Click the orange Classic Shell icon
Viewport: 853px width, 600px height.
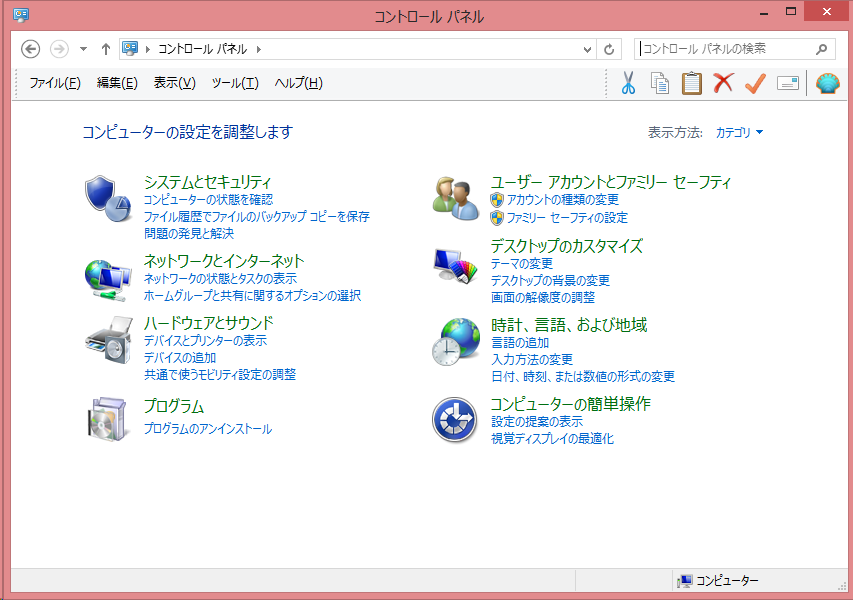pyautogui.click(x=827, y=83)
